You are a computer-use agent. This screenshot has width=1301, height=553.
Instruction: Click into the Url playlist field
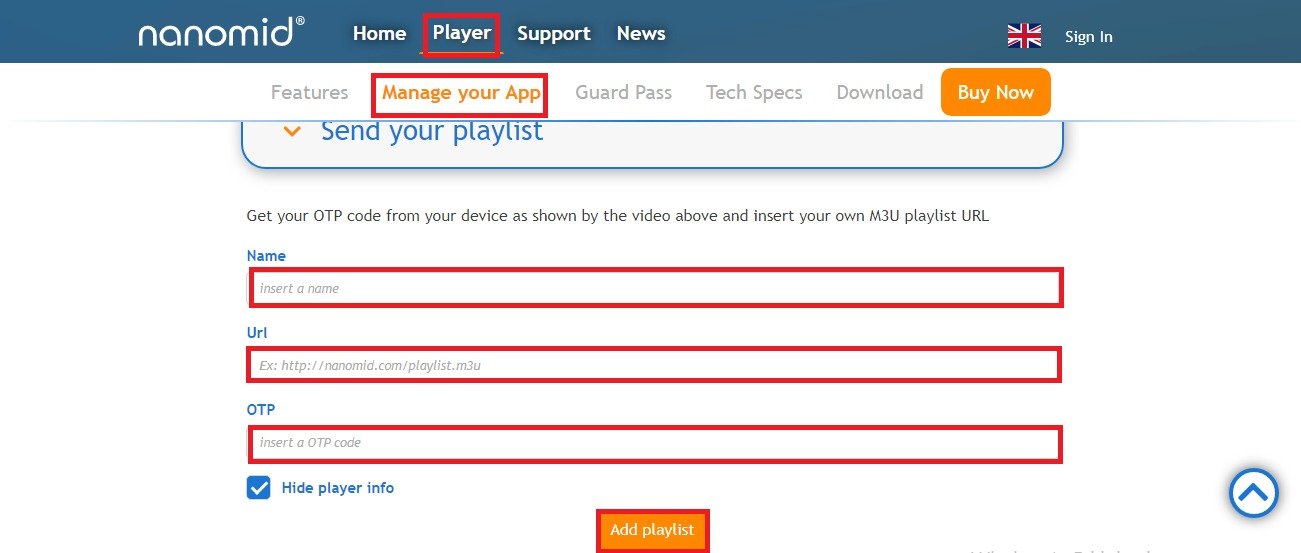pyautogui.click(x=655, y=365)
